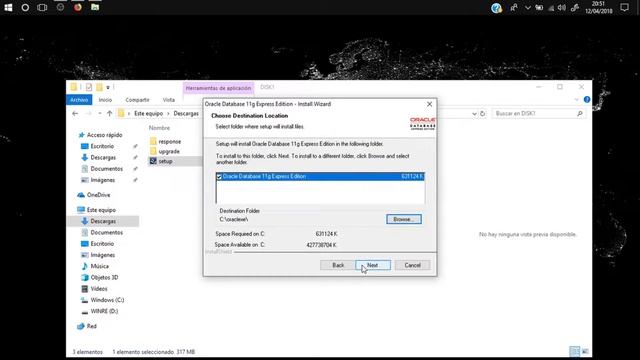Viewport: 640px width, 360px height.
Task: Open Red network in sidebar
Action: [91, 327]
